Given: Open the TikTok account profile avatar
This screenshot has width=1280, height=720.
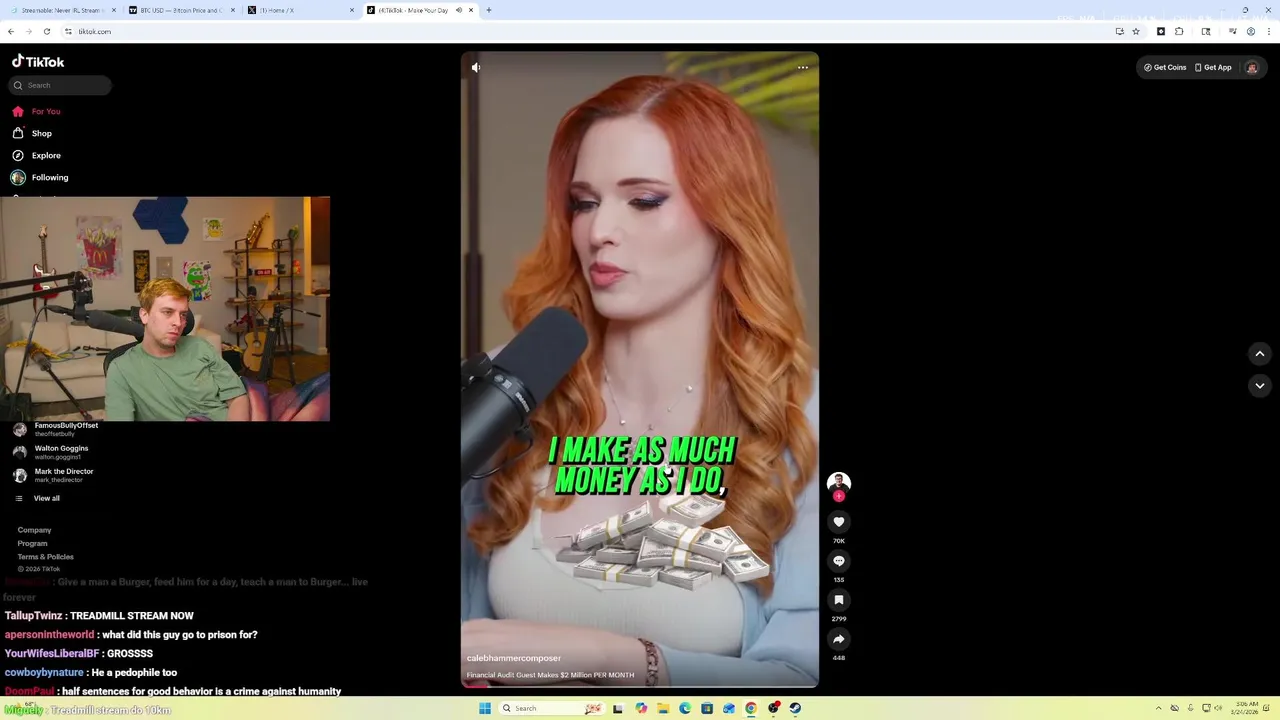Looking at the screenshot, I should [x=1251, y=67].
